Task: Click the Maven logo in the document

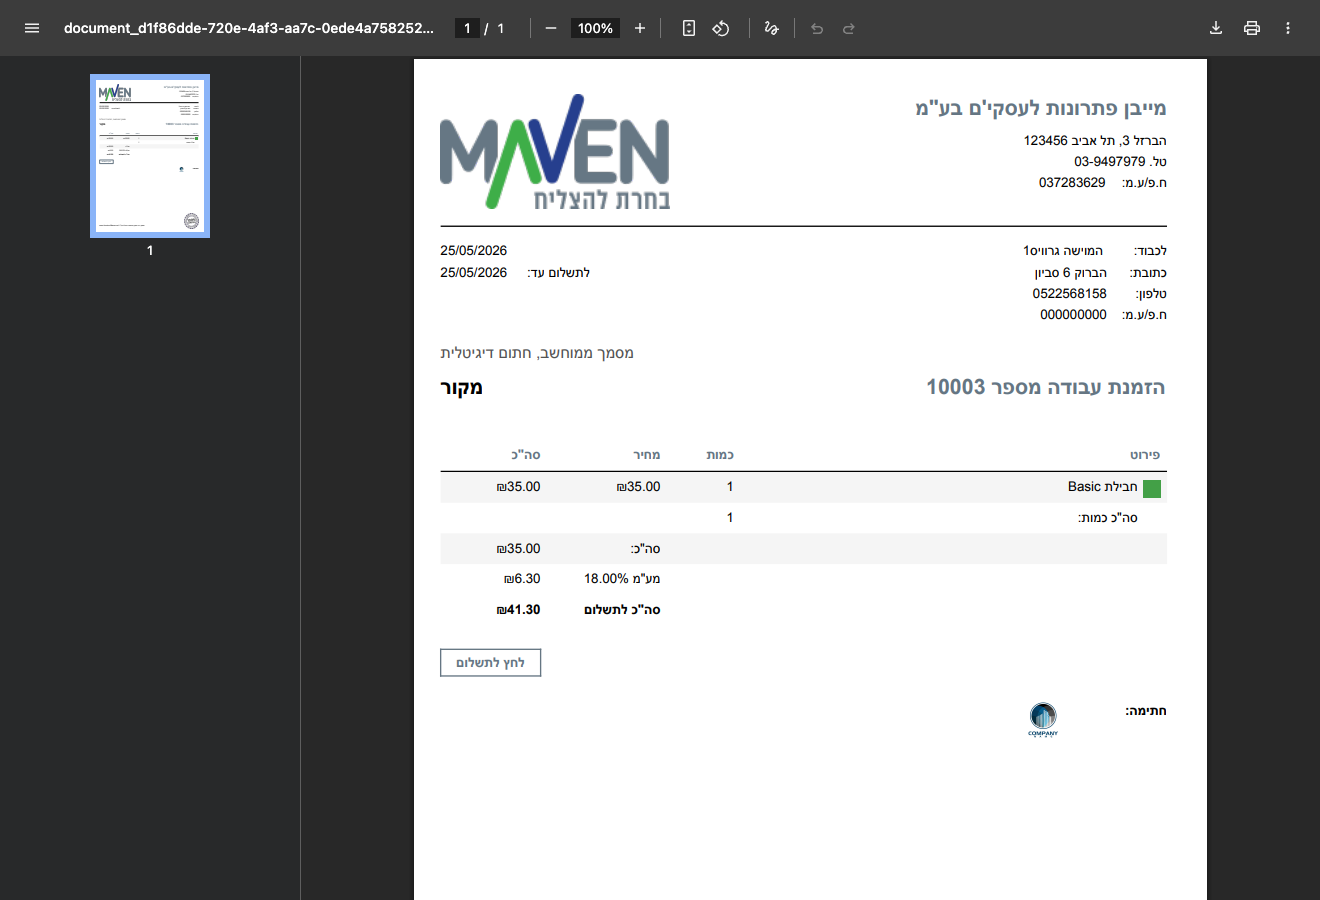Action: point(555,152)
